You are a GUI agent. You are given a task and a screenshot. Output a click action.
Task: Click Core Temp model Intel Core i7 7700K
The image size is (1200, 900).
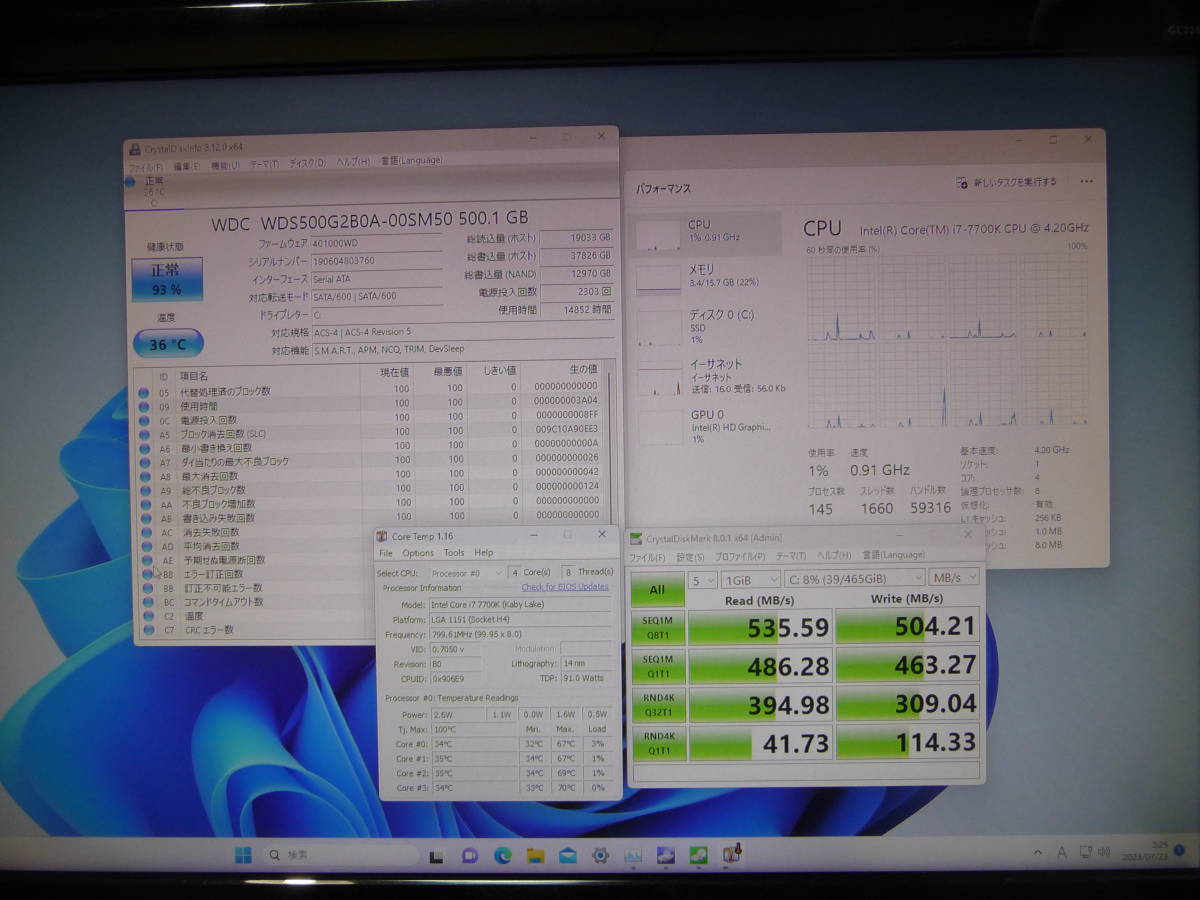tap(518, 605)
